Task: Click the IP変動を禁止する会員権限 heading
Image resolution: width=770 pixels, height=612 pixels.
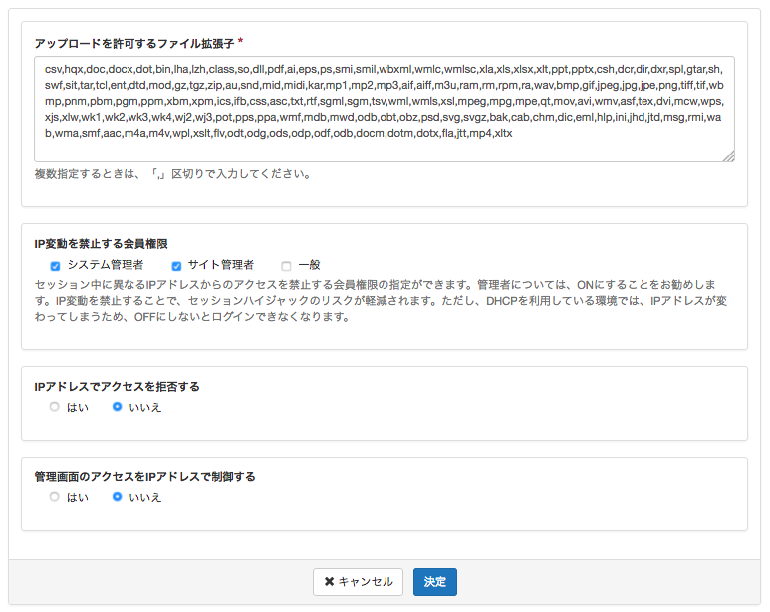Action: pos(101,244)
